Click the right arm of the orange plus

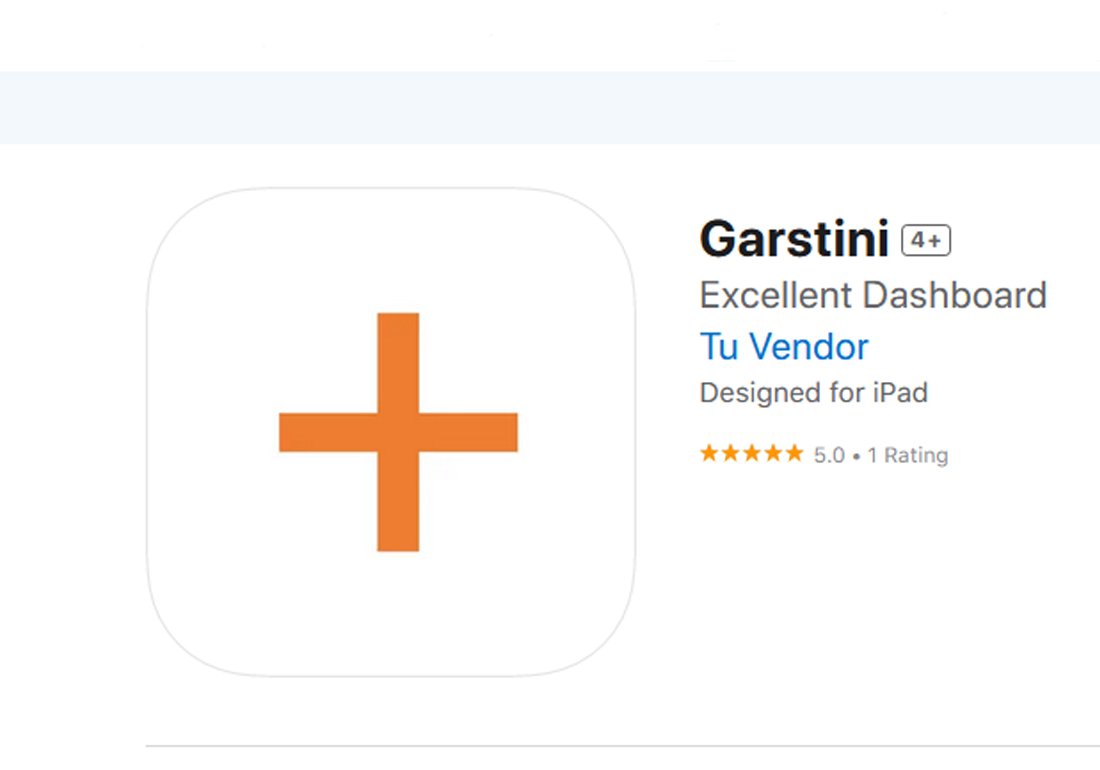click(x=469, y=432)
